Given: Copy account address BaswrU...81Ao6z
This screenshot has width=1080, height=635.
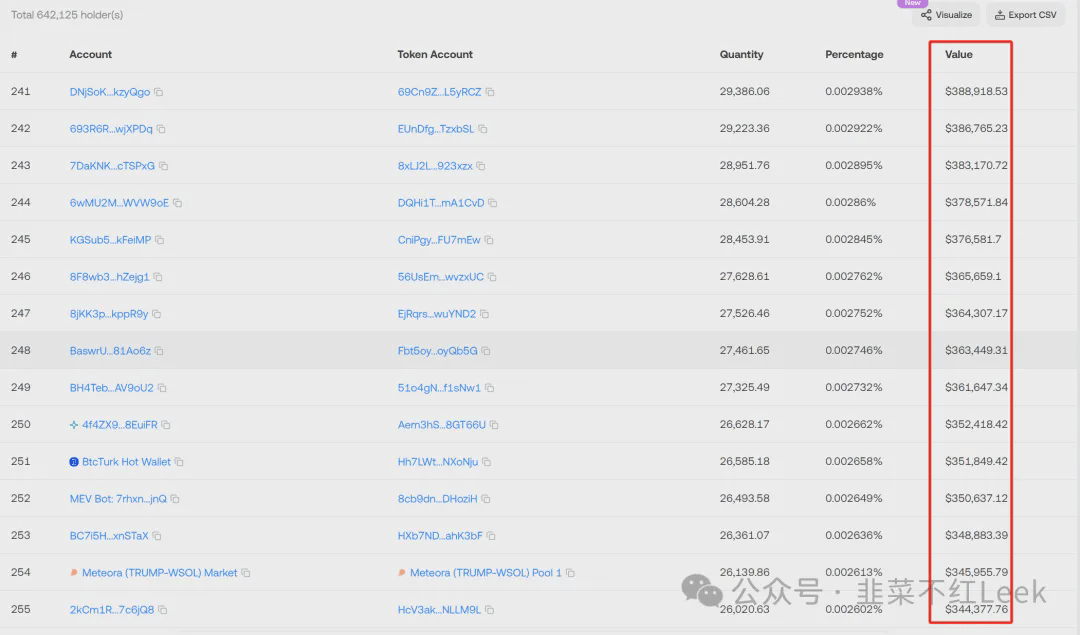Looking at the screenshot, I should coord(159,351).
